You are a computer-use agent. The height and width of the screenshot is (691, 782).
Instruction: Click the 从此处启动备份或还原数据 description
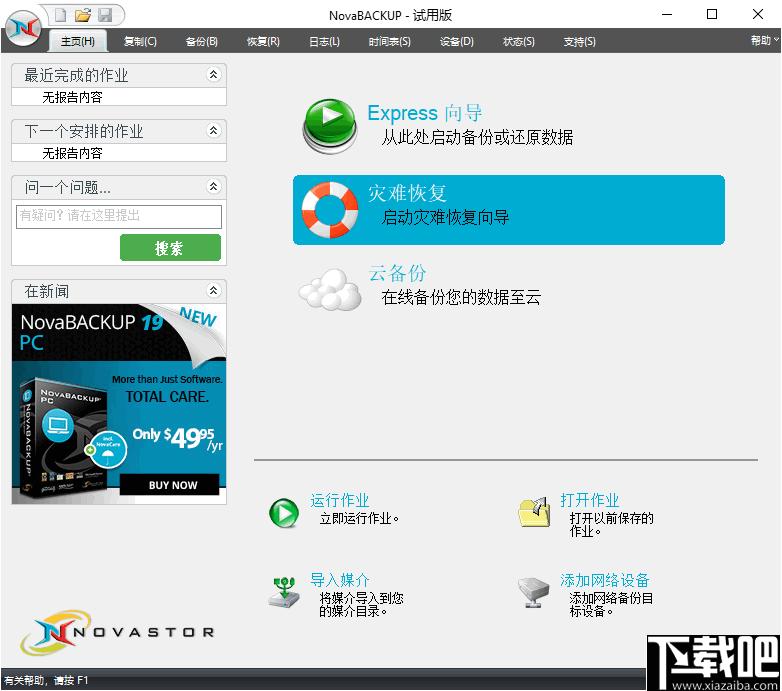click(x=477, y=138)
